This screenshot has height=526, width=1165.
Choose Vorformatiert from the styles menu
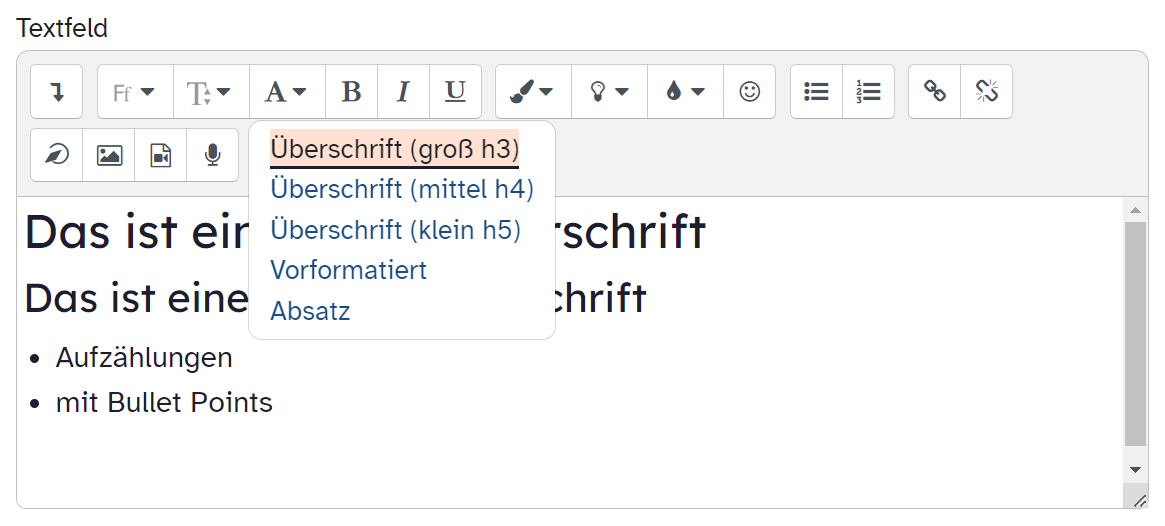[x=348, y=270]
